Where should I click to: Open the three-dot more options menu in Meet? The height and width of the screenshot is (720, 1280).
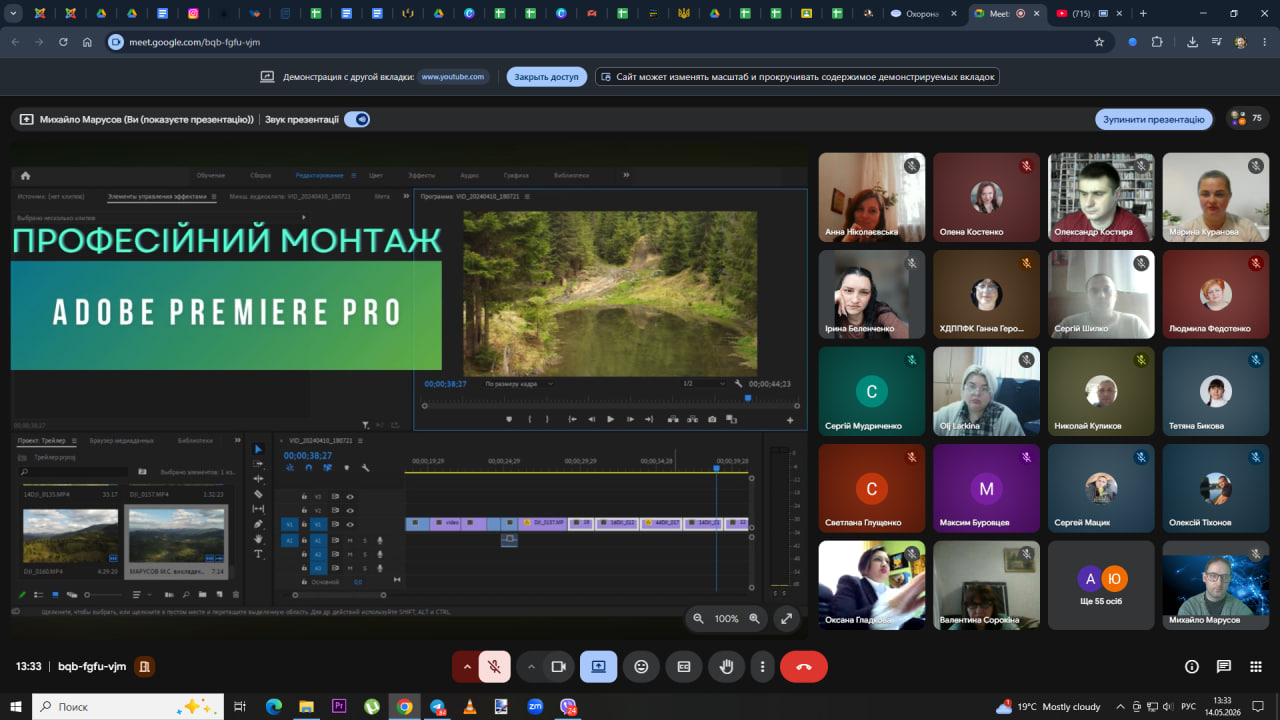coord(763,666)
